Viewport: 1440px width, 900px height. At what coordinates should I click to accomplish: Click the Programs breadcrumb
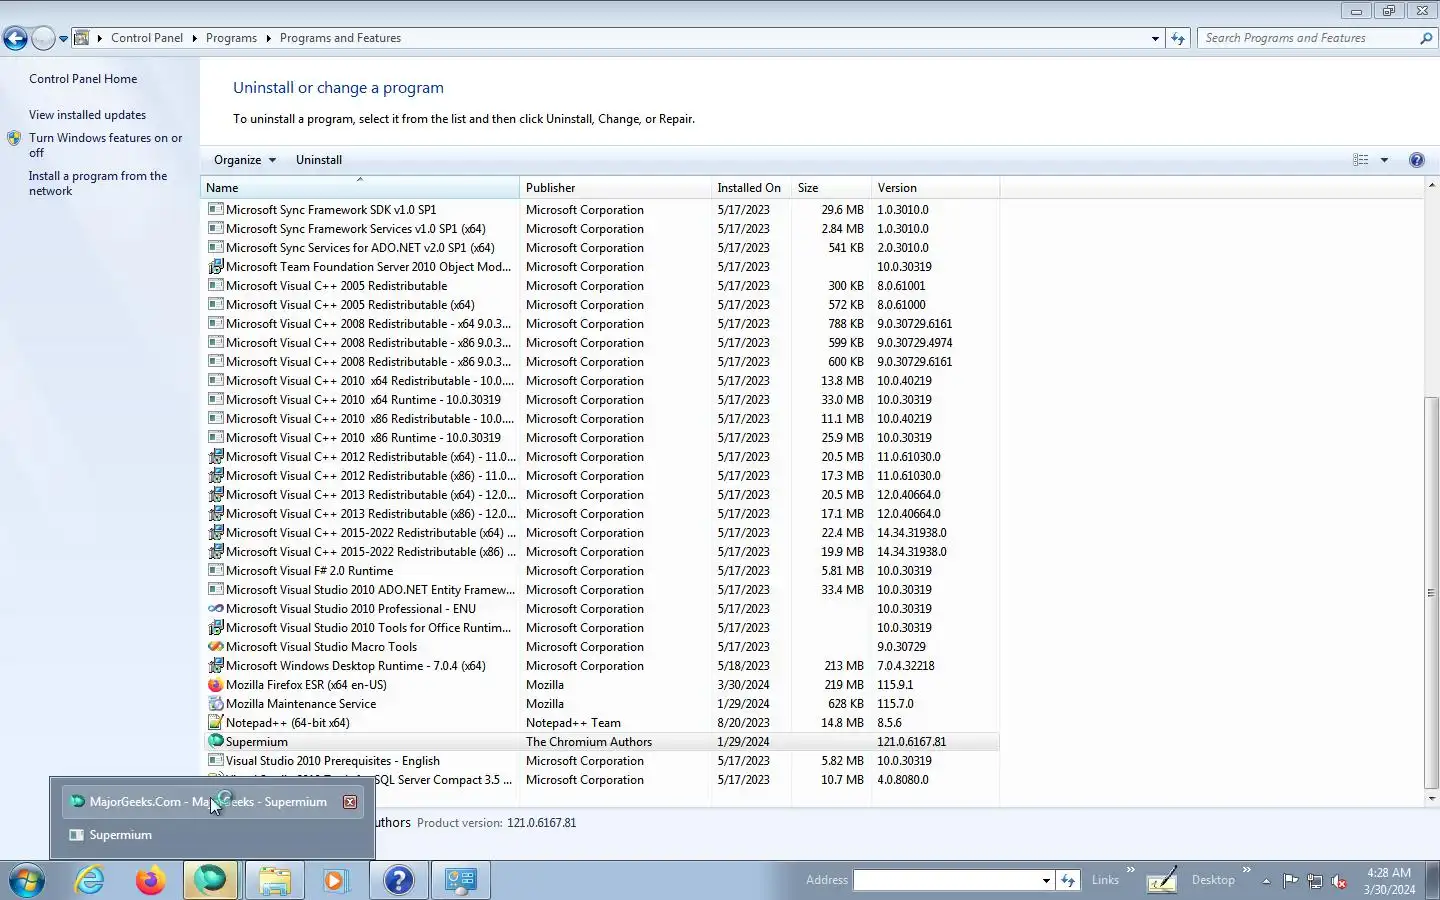[231, 38]
